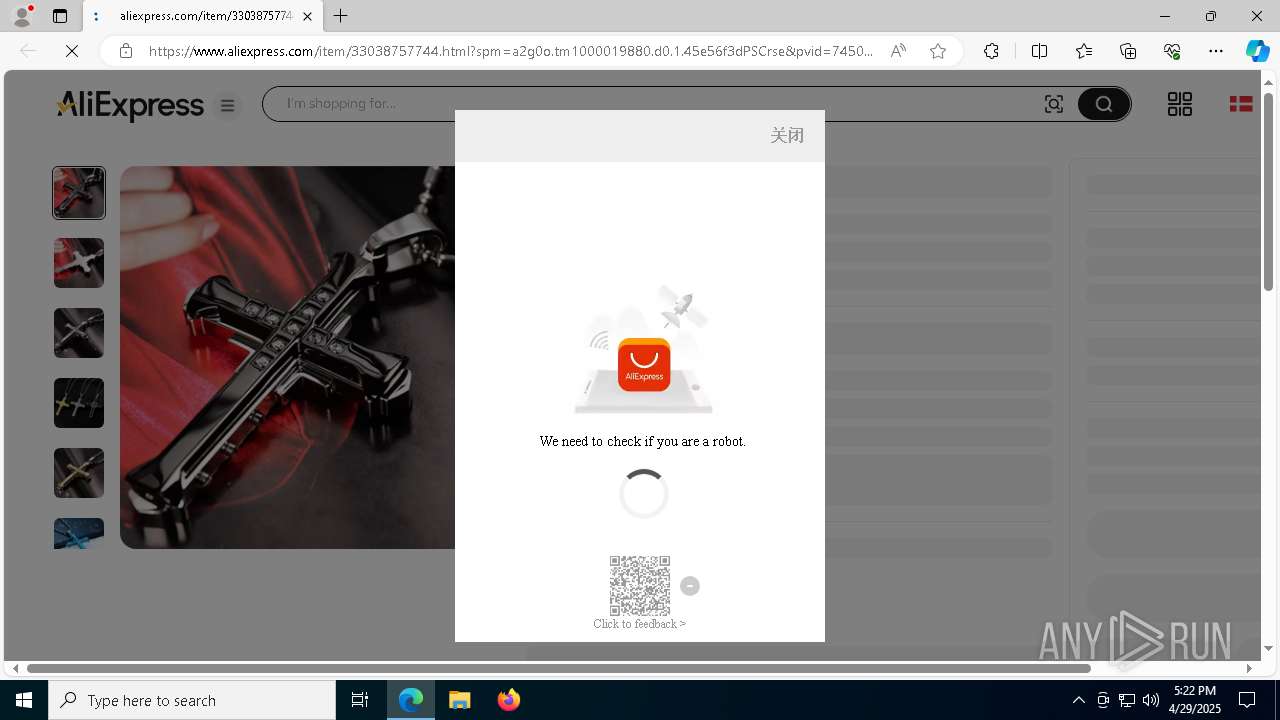Screen dimensions: 1280x720
Task: Select the third cross necklace thumbnail
Action: pos(79,333)
